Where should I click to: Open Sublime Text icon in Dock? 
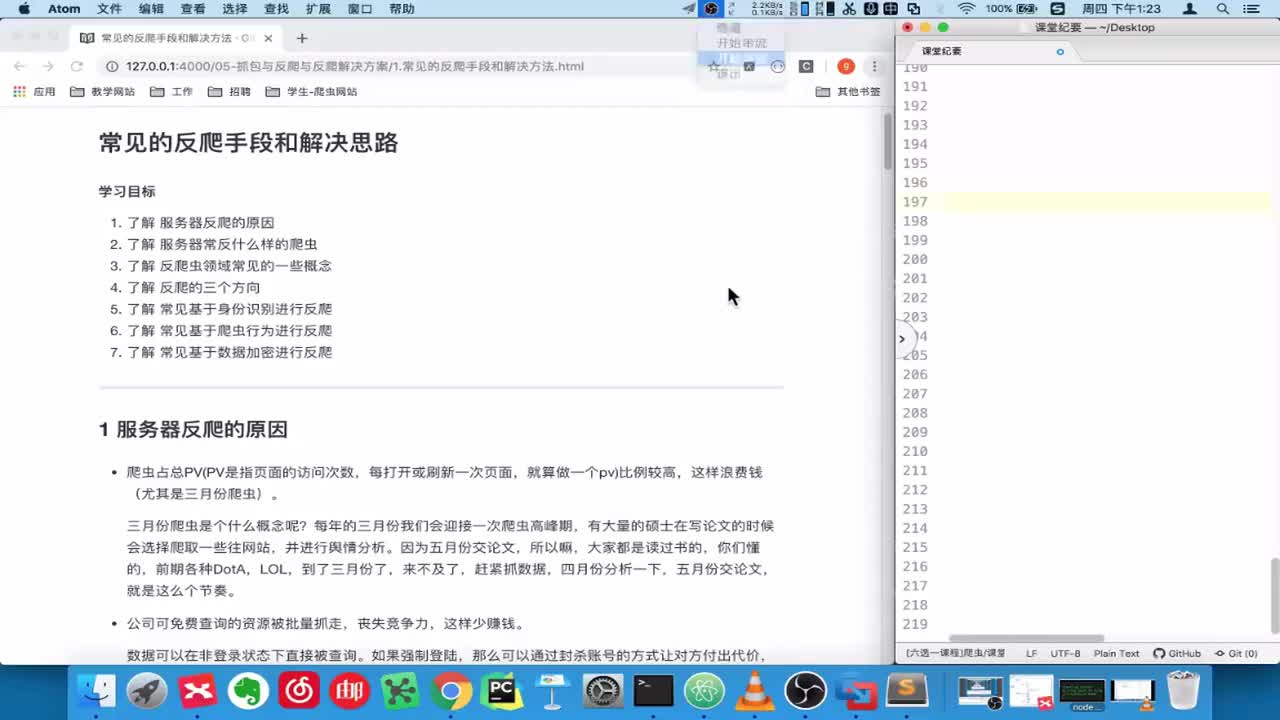click(x=907, y=691)
